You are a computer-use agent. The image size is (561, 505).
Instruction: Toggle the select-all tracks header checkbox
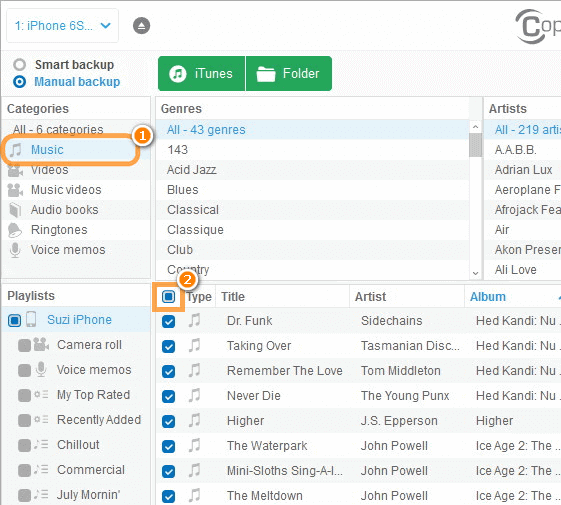point(168,297)
